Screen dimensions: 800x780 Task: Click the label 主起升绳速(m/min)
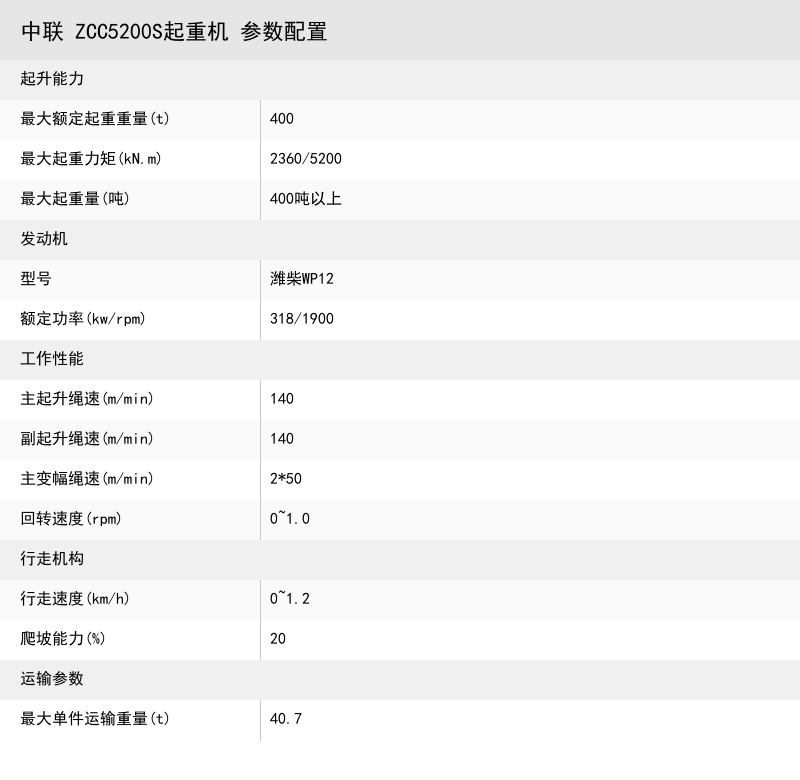(87, 398)
